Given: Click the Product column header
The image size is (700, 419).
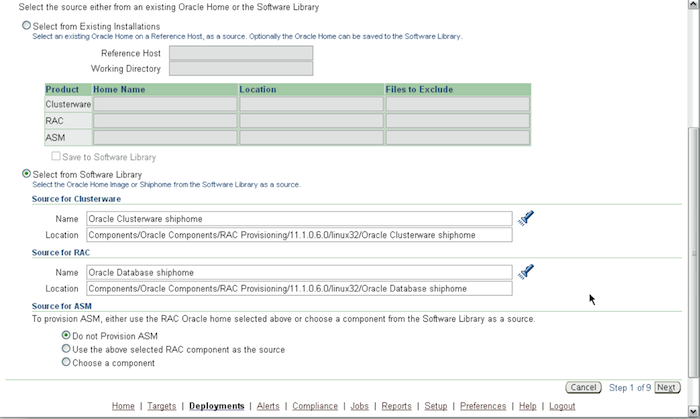Looking at the screenshot, I should [x=68, y=89].
